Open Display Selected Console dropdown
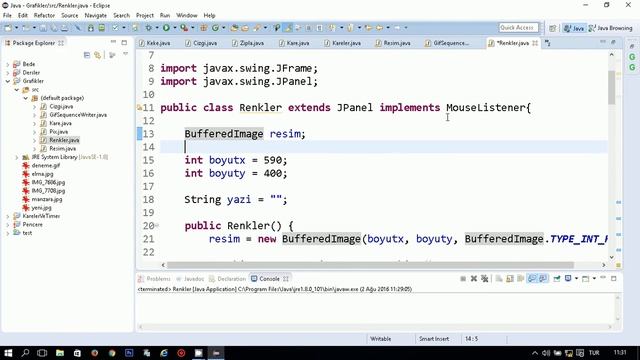The width and height of the screenshot is (640, 360). pos(576,279)
